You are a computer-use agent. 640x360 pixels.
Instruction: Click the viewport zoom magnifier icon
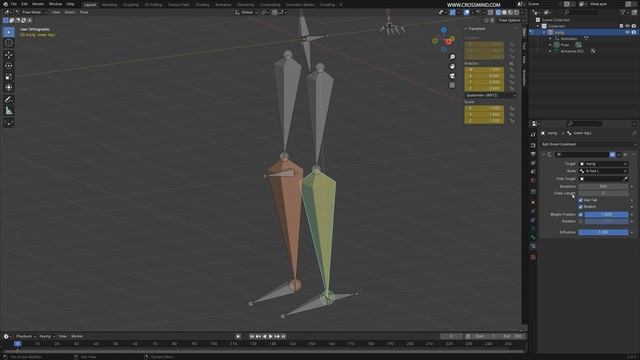pos(452,57)
